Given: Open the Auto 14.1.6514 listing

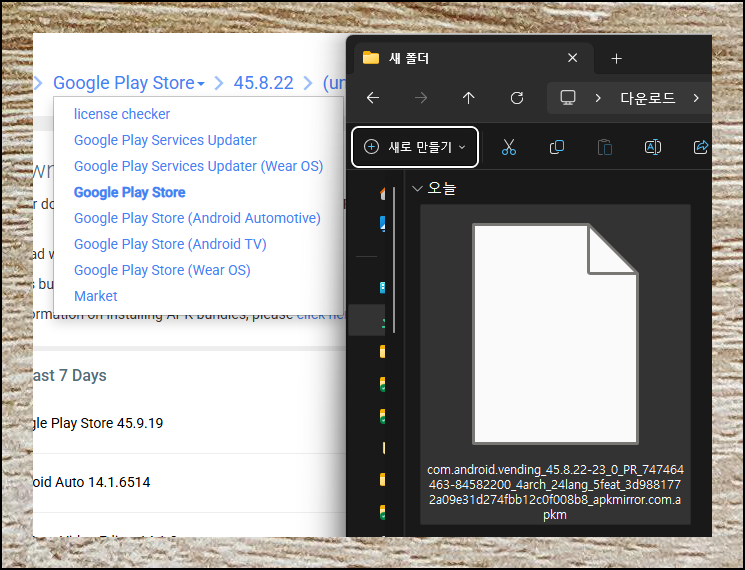Looking at the screenshot, I should pyautogui.click(x=92, y=482).
